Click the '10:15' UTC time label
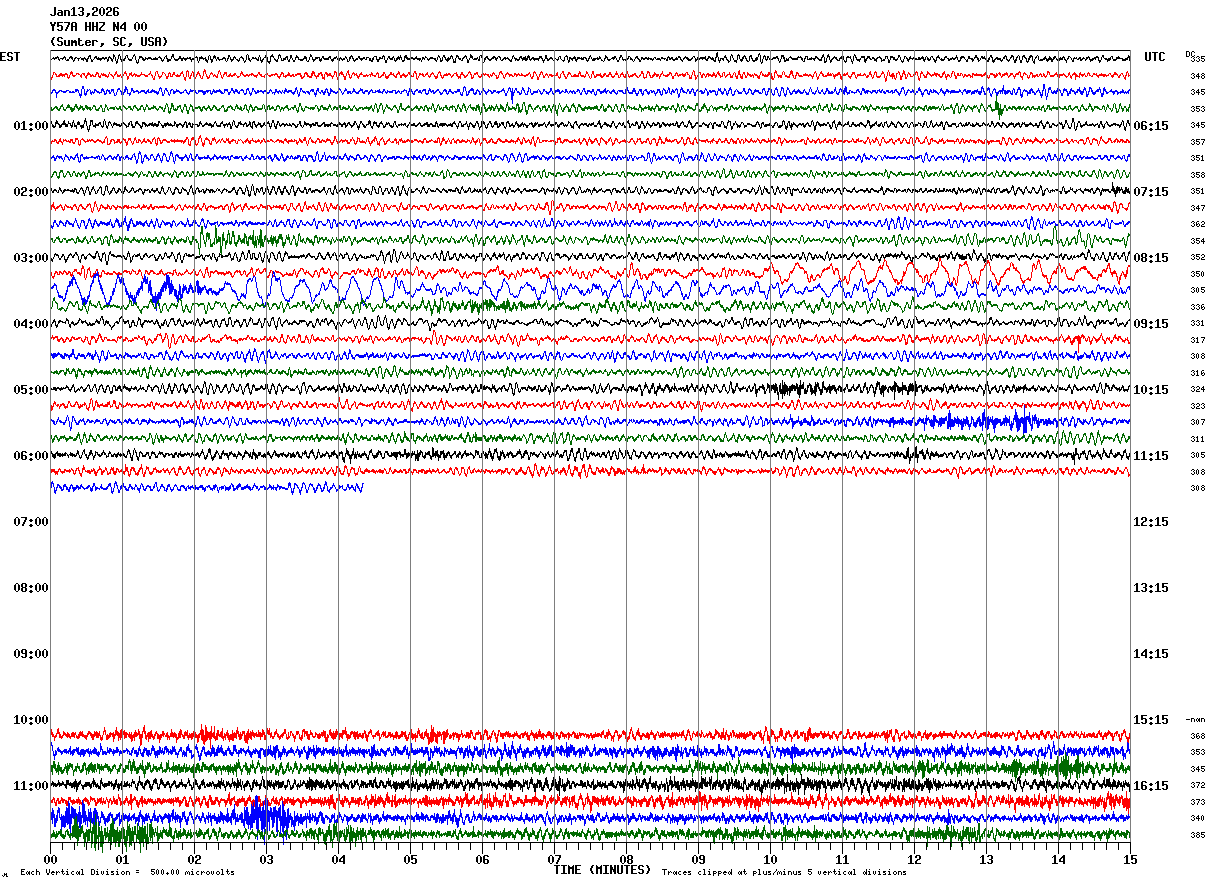Image resolution: width=1210 pixels, height=886 pixels. point(1151,390)
